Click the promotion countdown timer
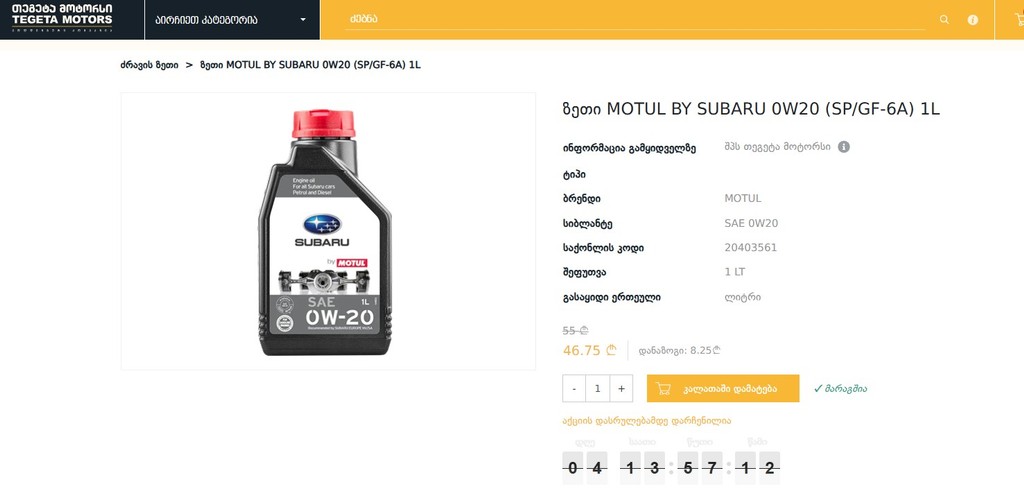This screenshot has height=503, width=1024. 671,467
